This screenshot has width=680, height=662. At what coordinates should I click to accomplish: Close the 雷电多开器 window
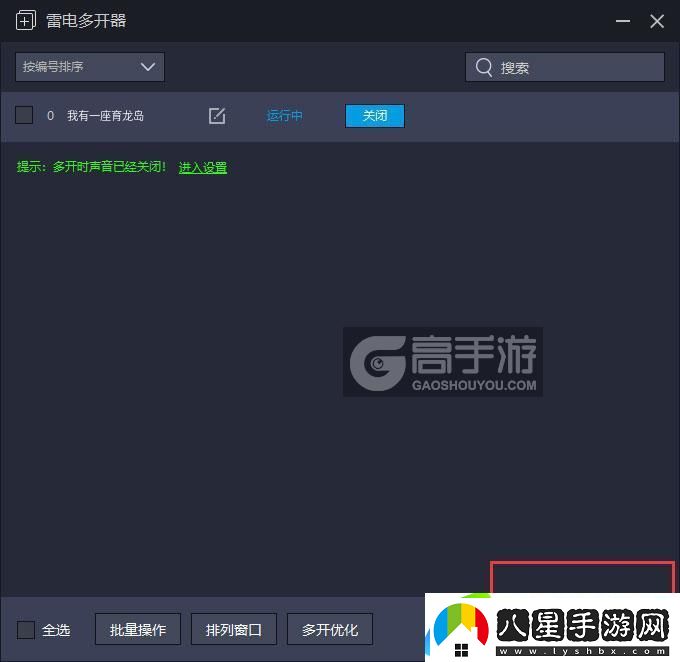[657, 21]
